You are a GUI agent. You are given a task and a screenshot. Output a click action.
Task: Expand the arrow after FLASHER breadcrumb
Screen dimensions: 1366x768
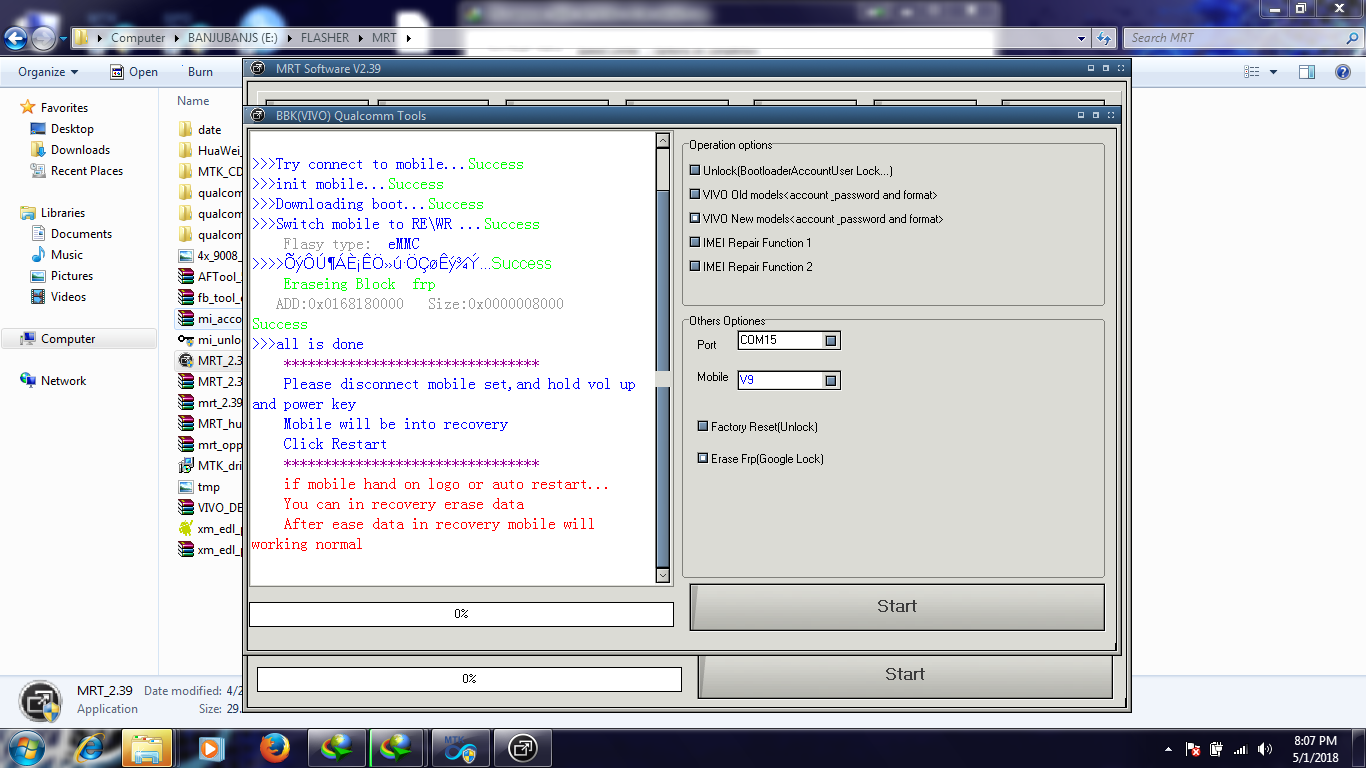point(360,38)
